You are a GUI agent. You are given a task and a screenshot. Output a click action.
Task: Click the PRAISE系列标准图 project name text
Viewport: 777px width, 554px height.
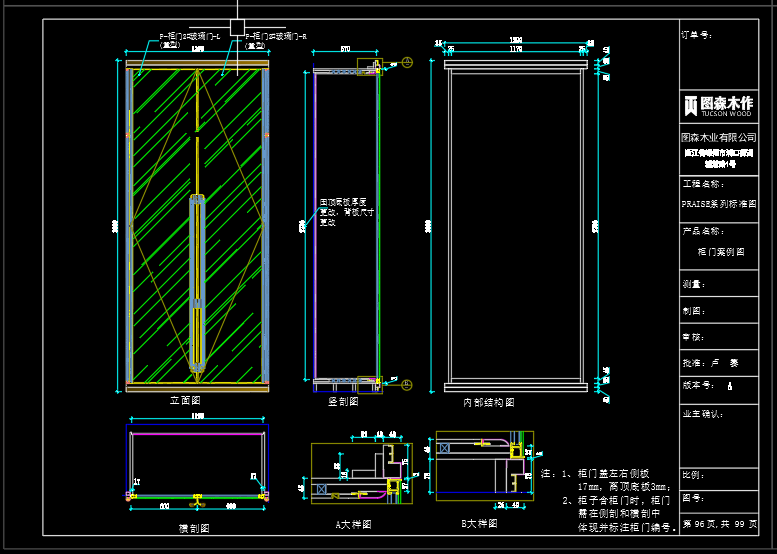click(718, 203)
